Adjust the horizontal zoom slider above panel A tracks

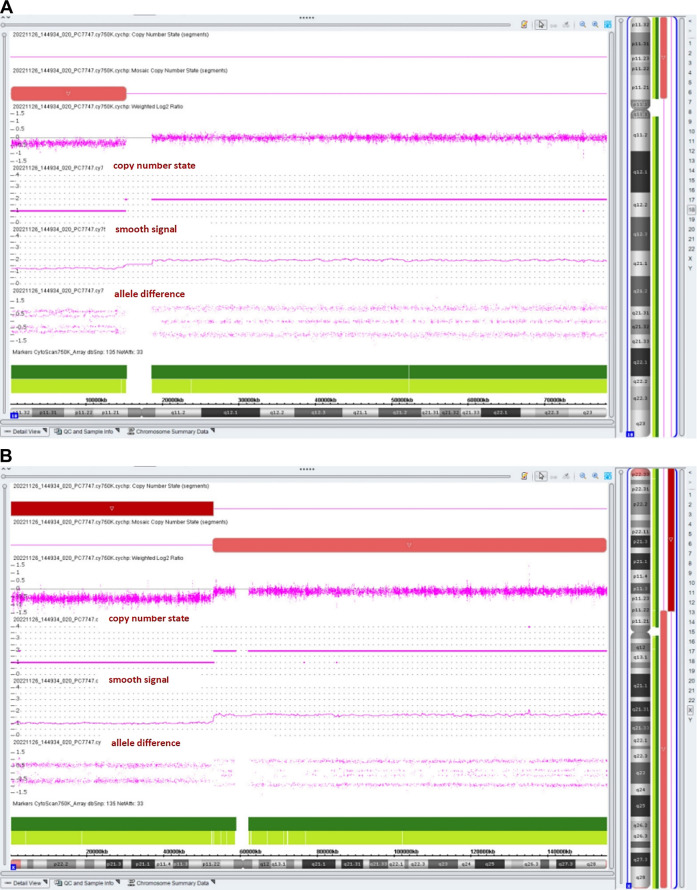(x=255, y=25)
